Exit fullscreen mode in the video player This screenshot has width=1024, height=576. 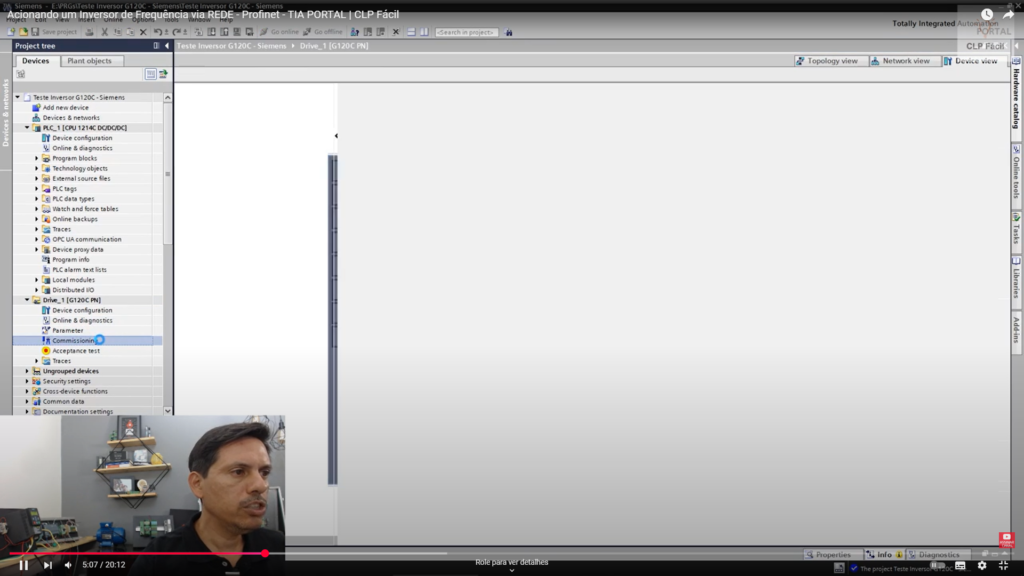(x=1004, y=566)
